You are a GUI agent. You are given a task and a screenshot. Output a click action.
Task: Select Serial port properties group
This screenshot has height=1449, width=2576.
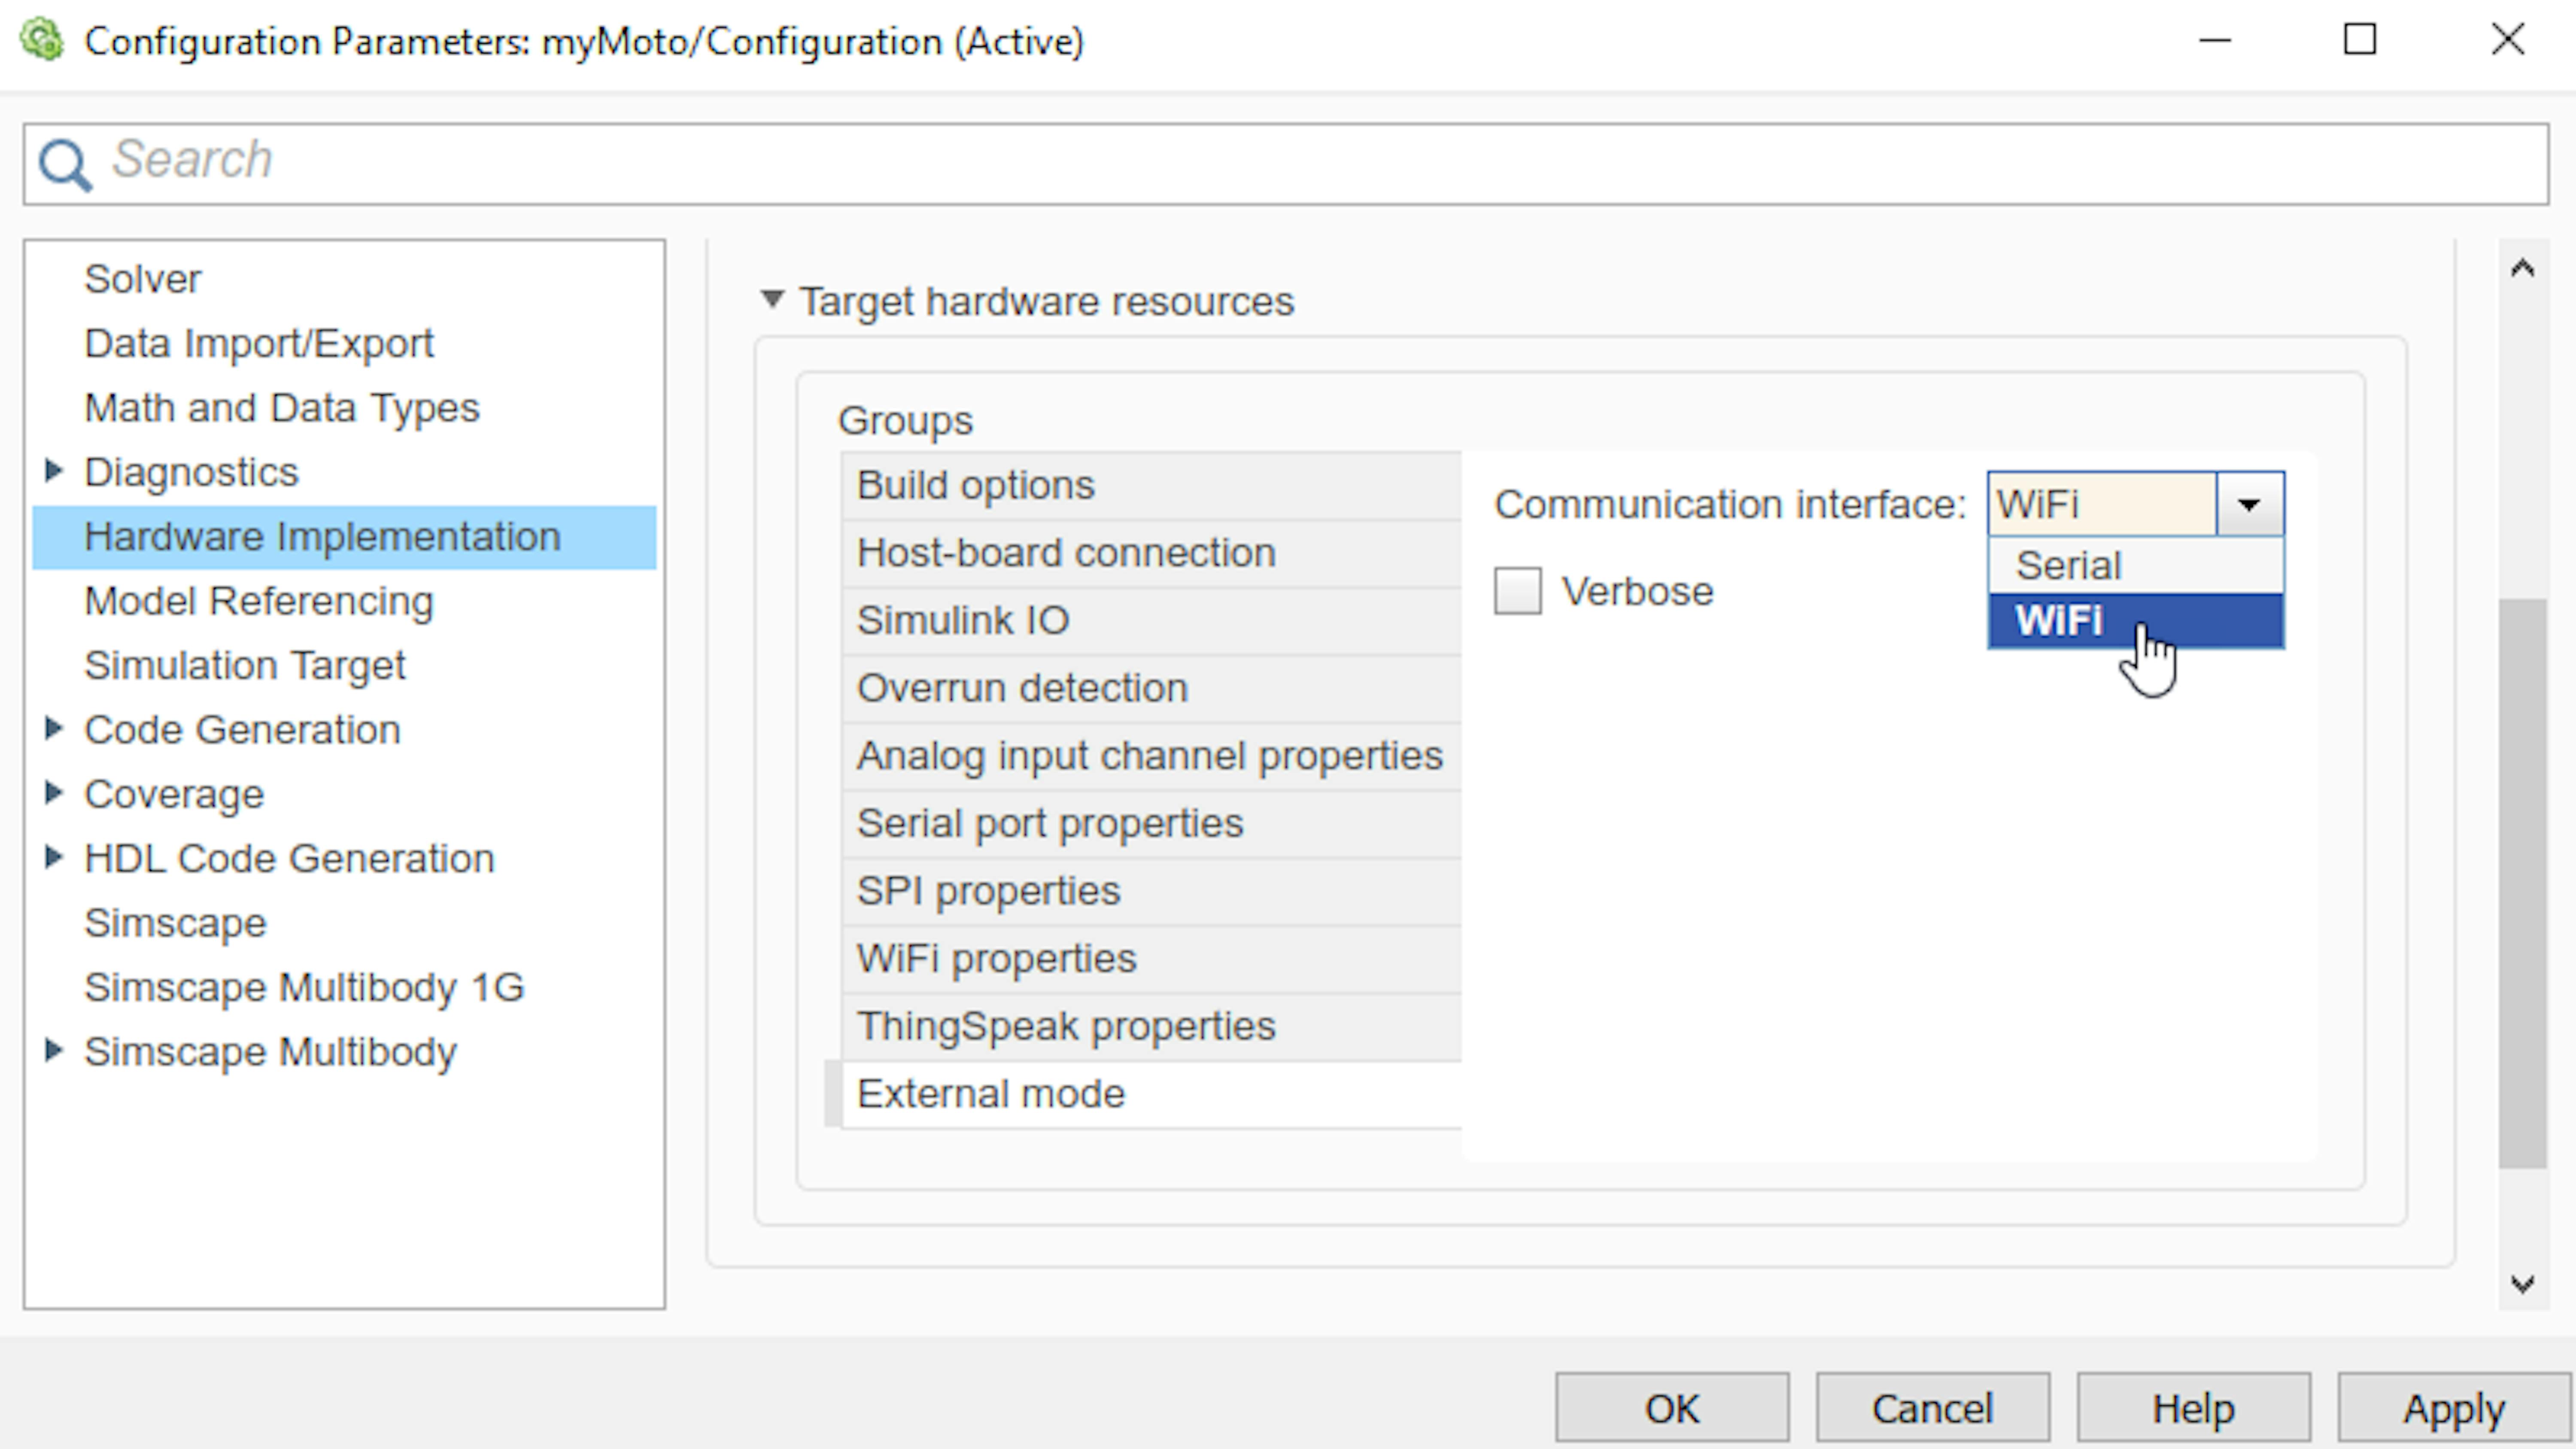pyautogui.click(x=1151, y=824)
